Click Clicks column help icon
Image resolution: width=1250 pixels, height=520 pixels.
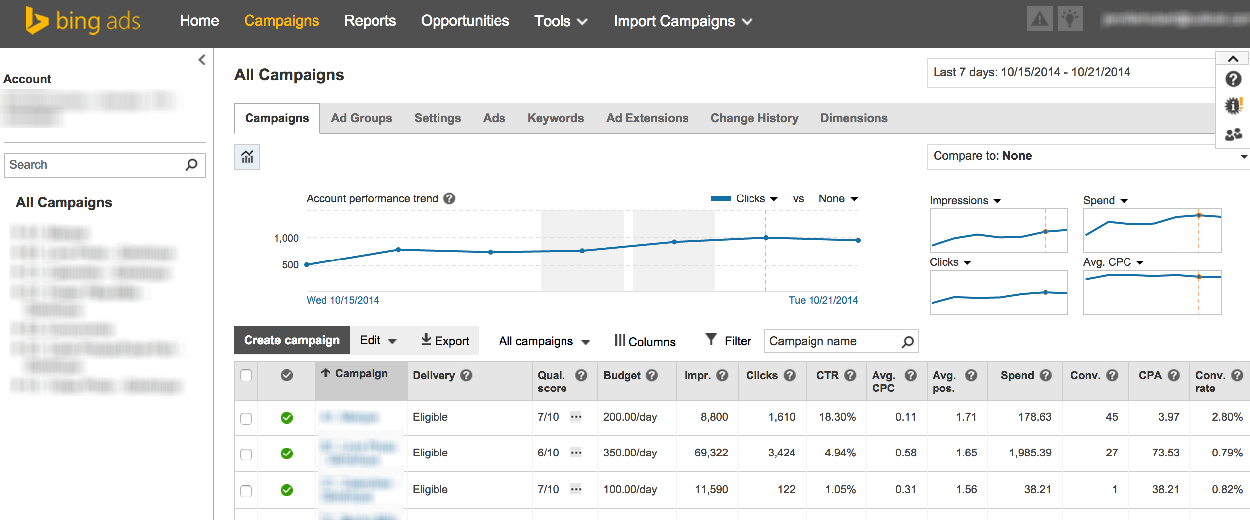coord(789,376)
